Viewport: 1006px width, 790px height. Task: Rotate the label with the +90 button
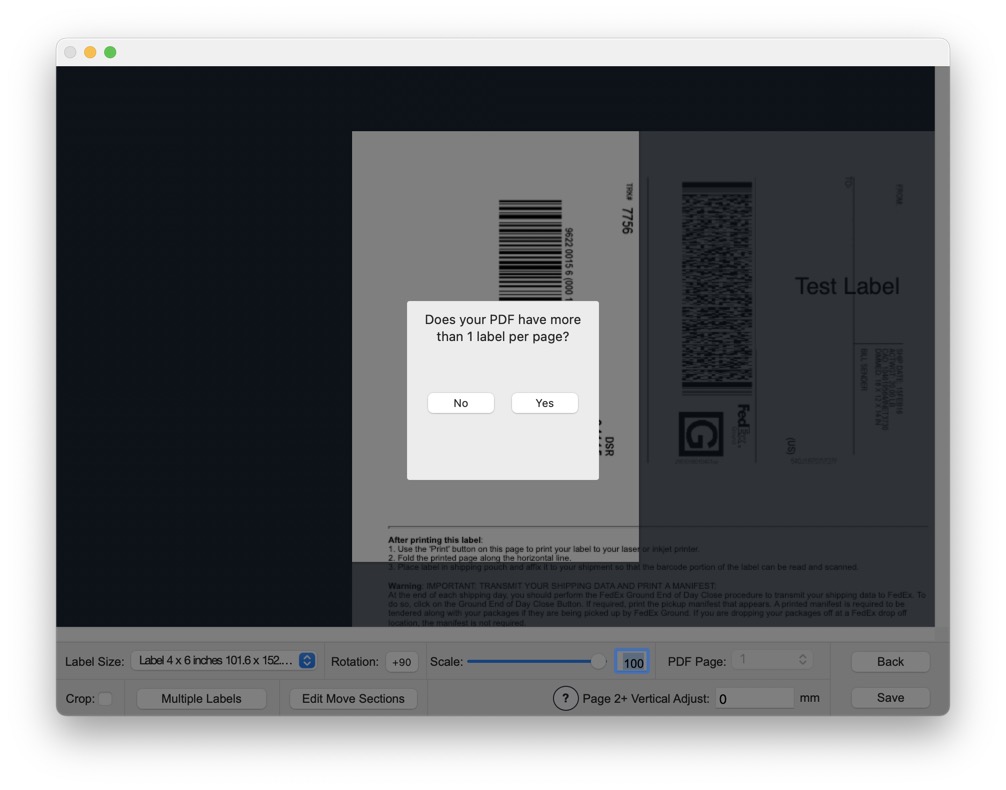(402, 662)
